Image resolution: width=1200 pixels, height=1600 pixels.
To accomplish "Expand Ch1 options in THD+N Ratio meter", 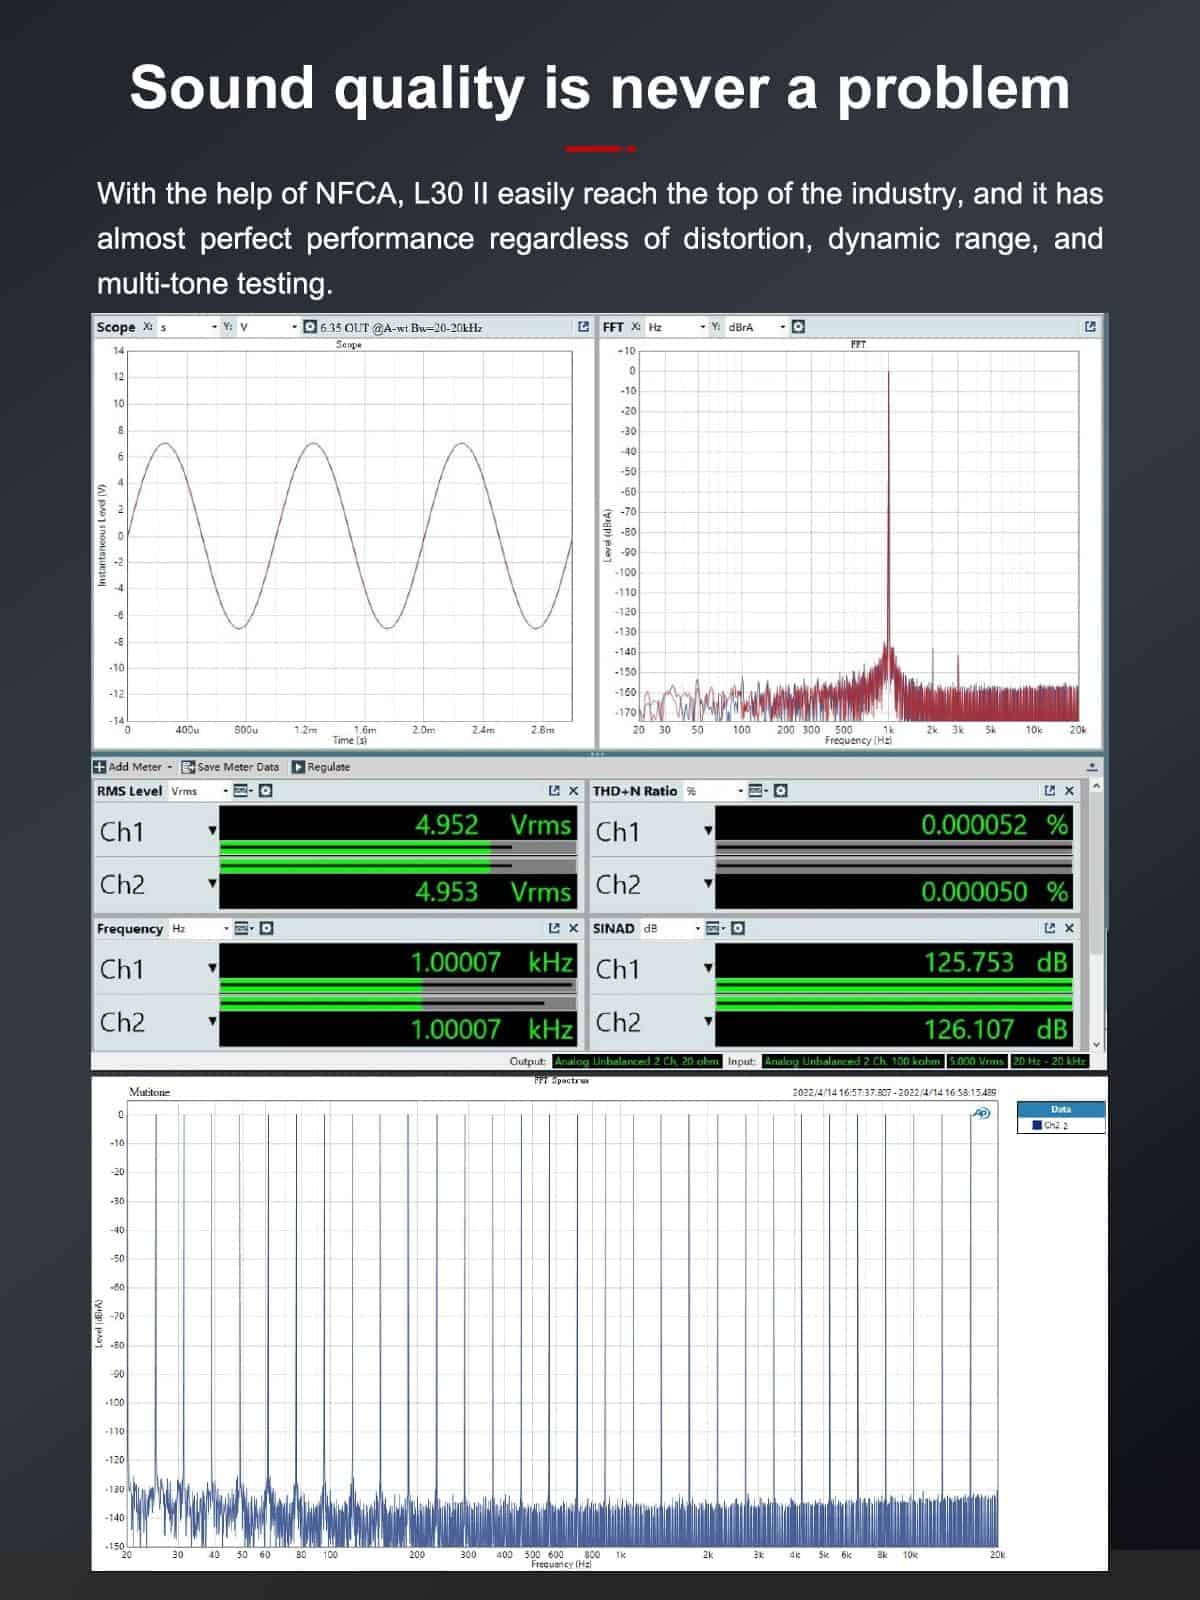I will tap(708, 831).
